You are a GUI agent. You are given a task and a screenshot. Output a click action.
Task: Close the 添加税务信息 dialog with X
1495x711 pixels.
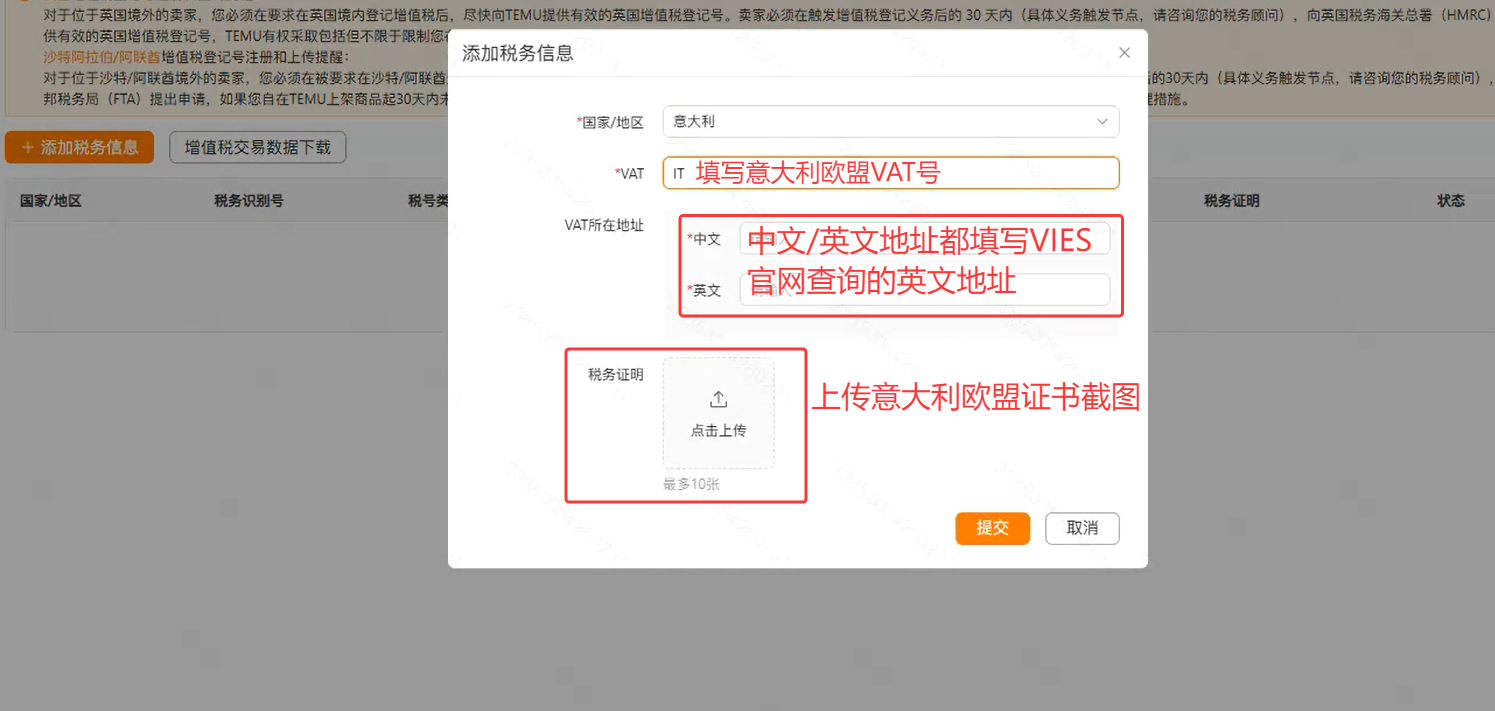click(x=1124, y=53)
